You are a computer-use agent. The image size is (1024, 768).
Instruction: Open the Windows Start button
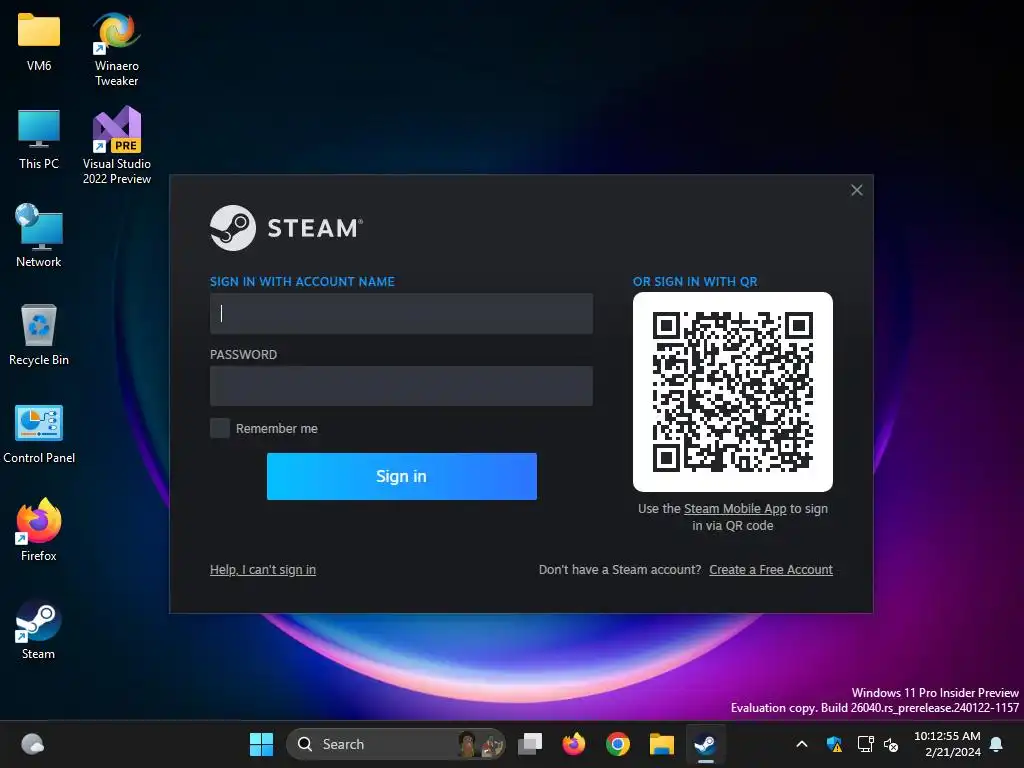[x=261, y=744]
